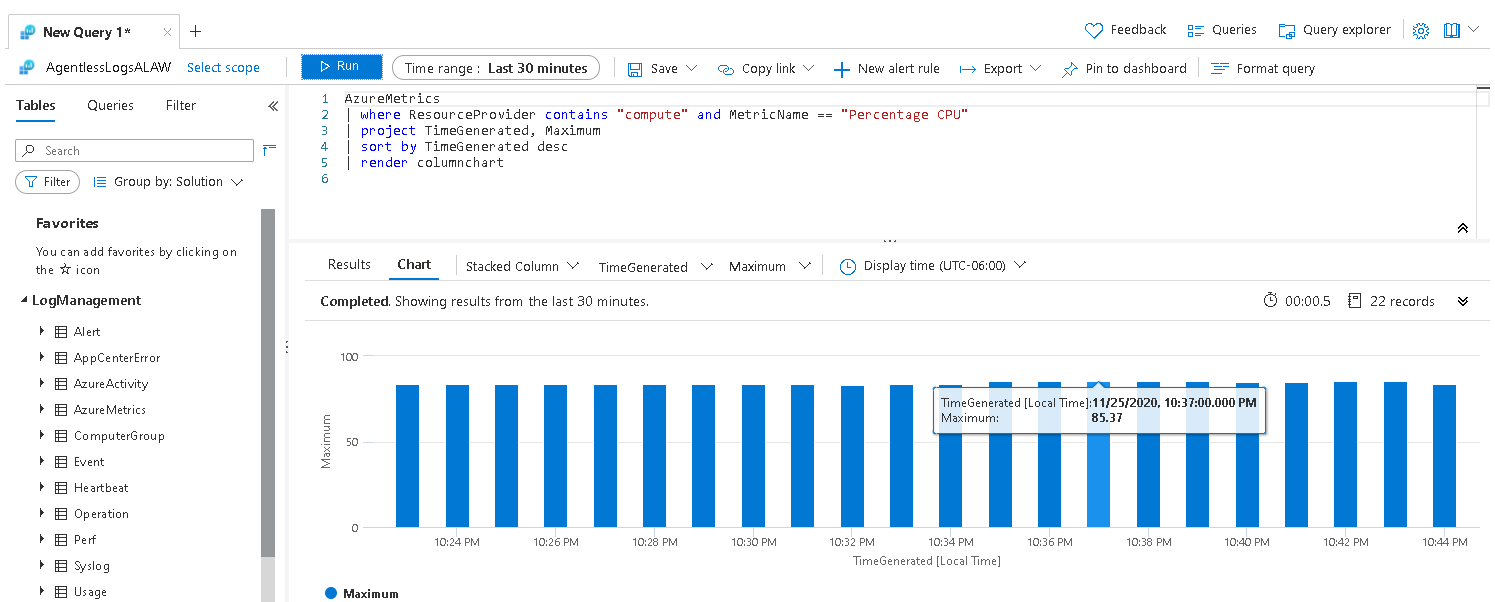Viewport: 1495px width, 602px height.
Task: Click the Save icon
Action: tap(636, 68)
